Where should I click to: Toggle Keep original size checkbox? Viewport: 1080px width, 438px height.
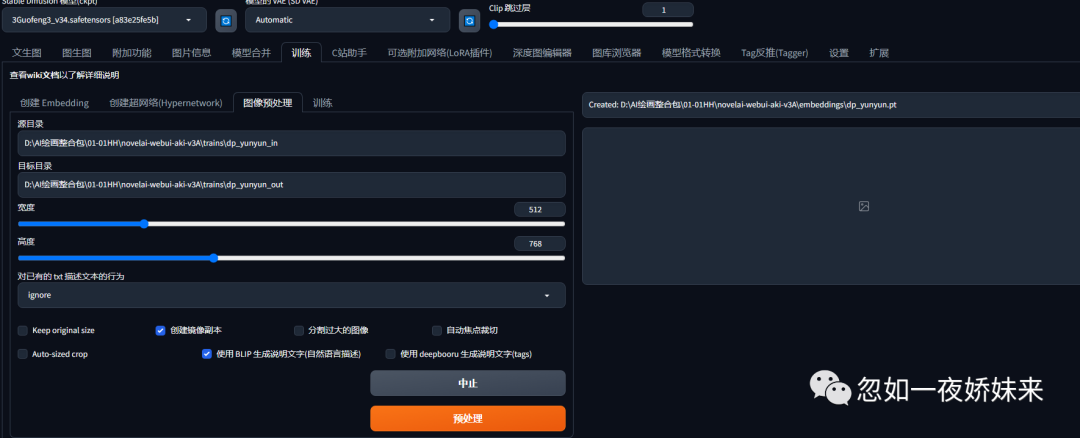click(x=23, y=330)
